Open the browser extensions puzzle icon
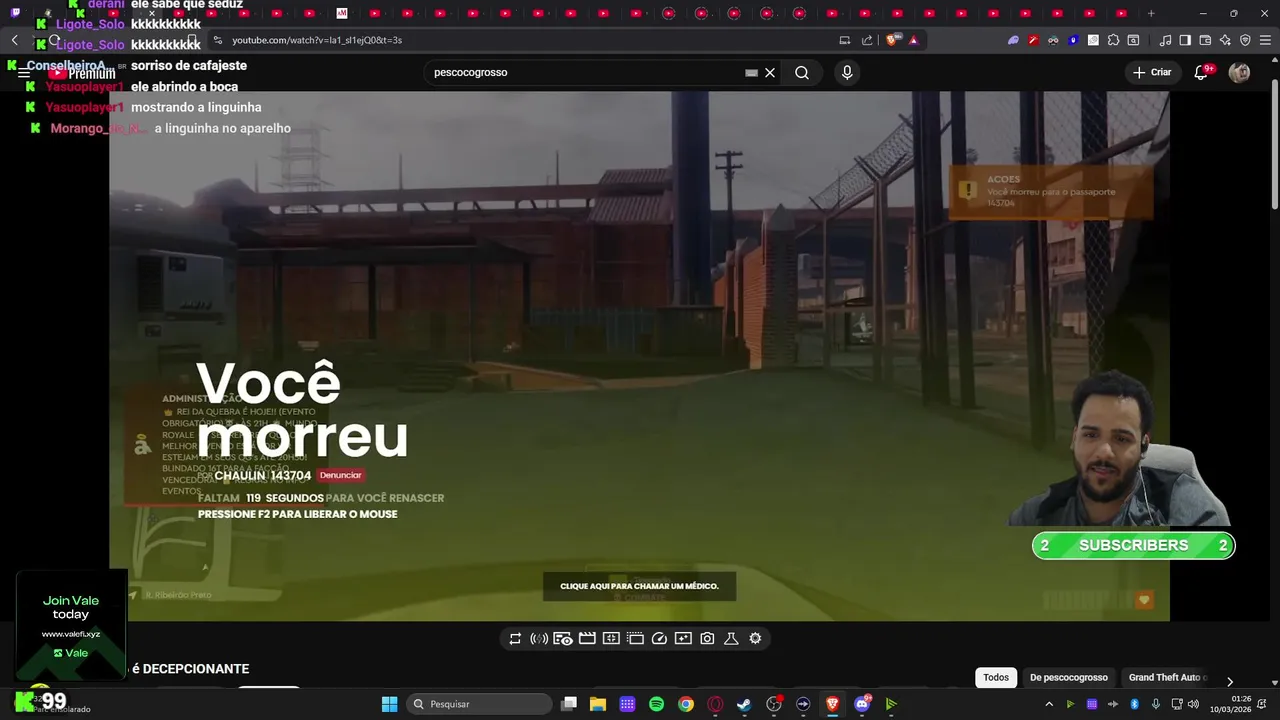The width and height of the screenshot is (1280, 720). pyautogui.click(x=1113, y=40)
